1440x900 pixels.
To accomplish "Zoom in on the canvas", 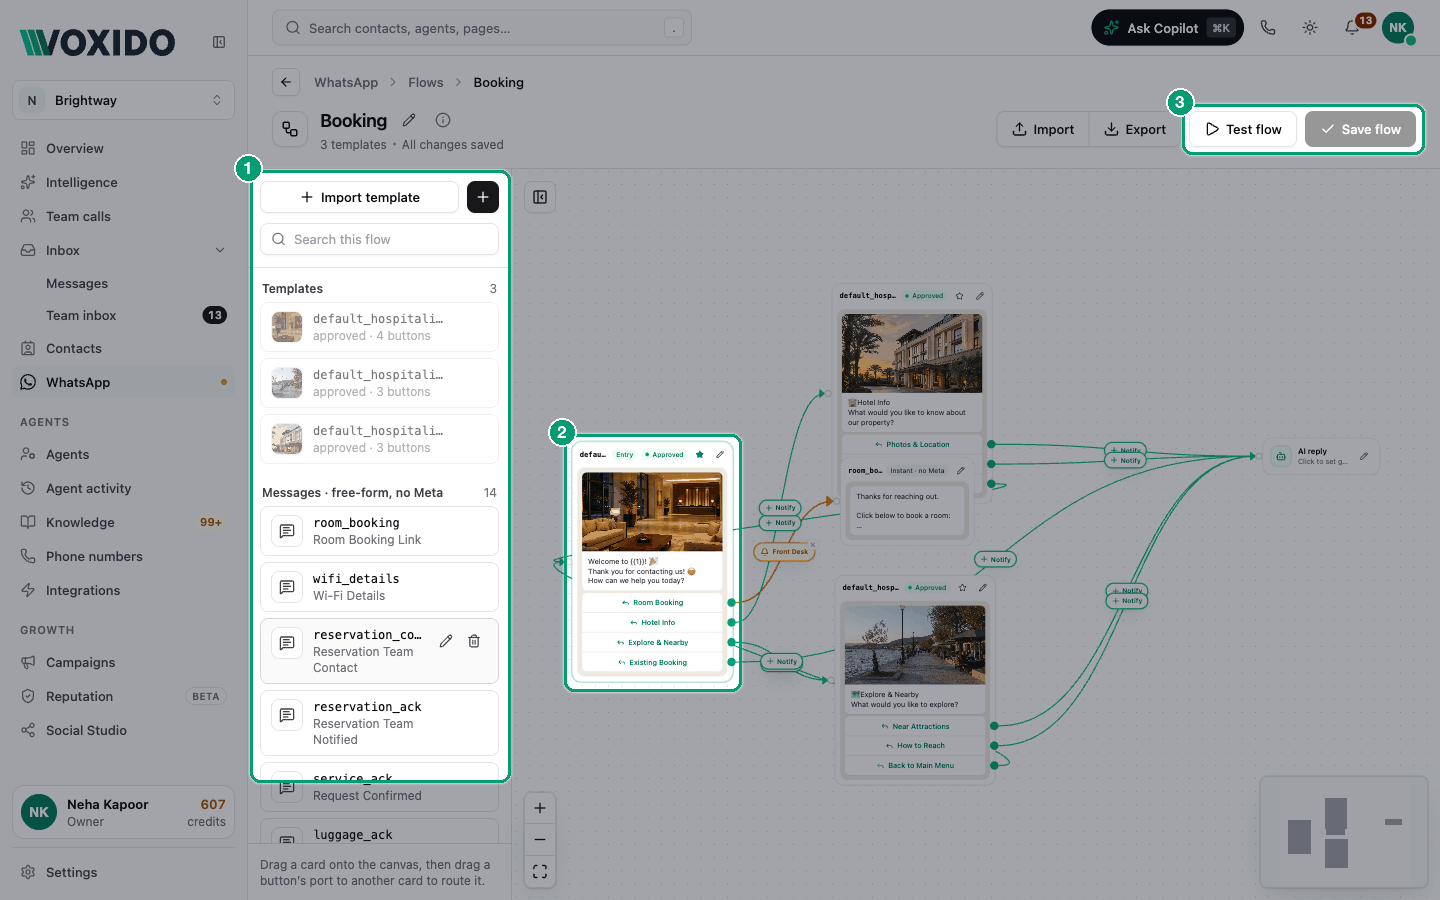I will tap(540, 808).
